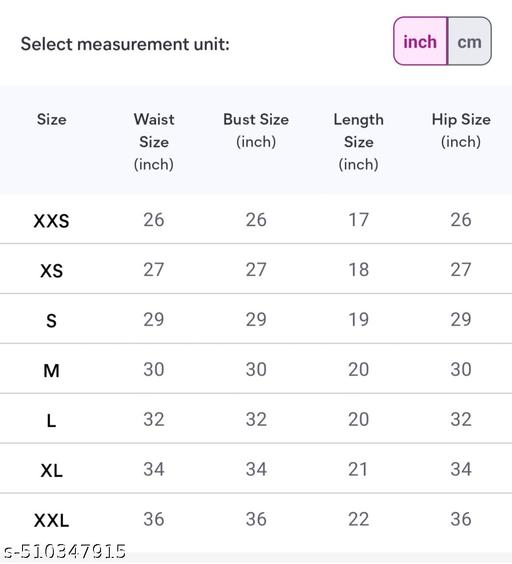This screenshot has height=564, width=512.
Task: Click waist value 26 in XXS row
Action: point(154,220)
